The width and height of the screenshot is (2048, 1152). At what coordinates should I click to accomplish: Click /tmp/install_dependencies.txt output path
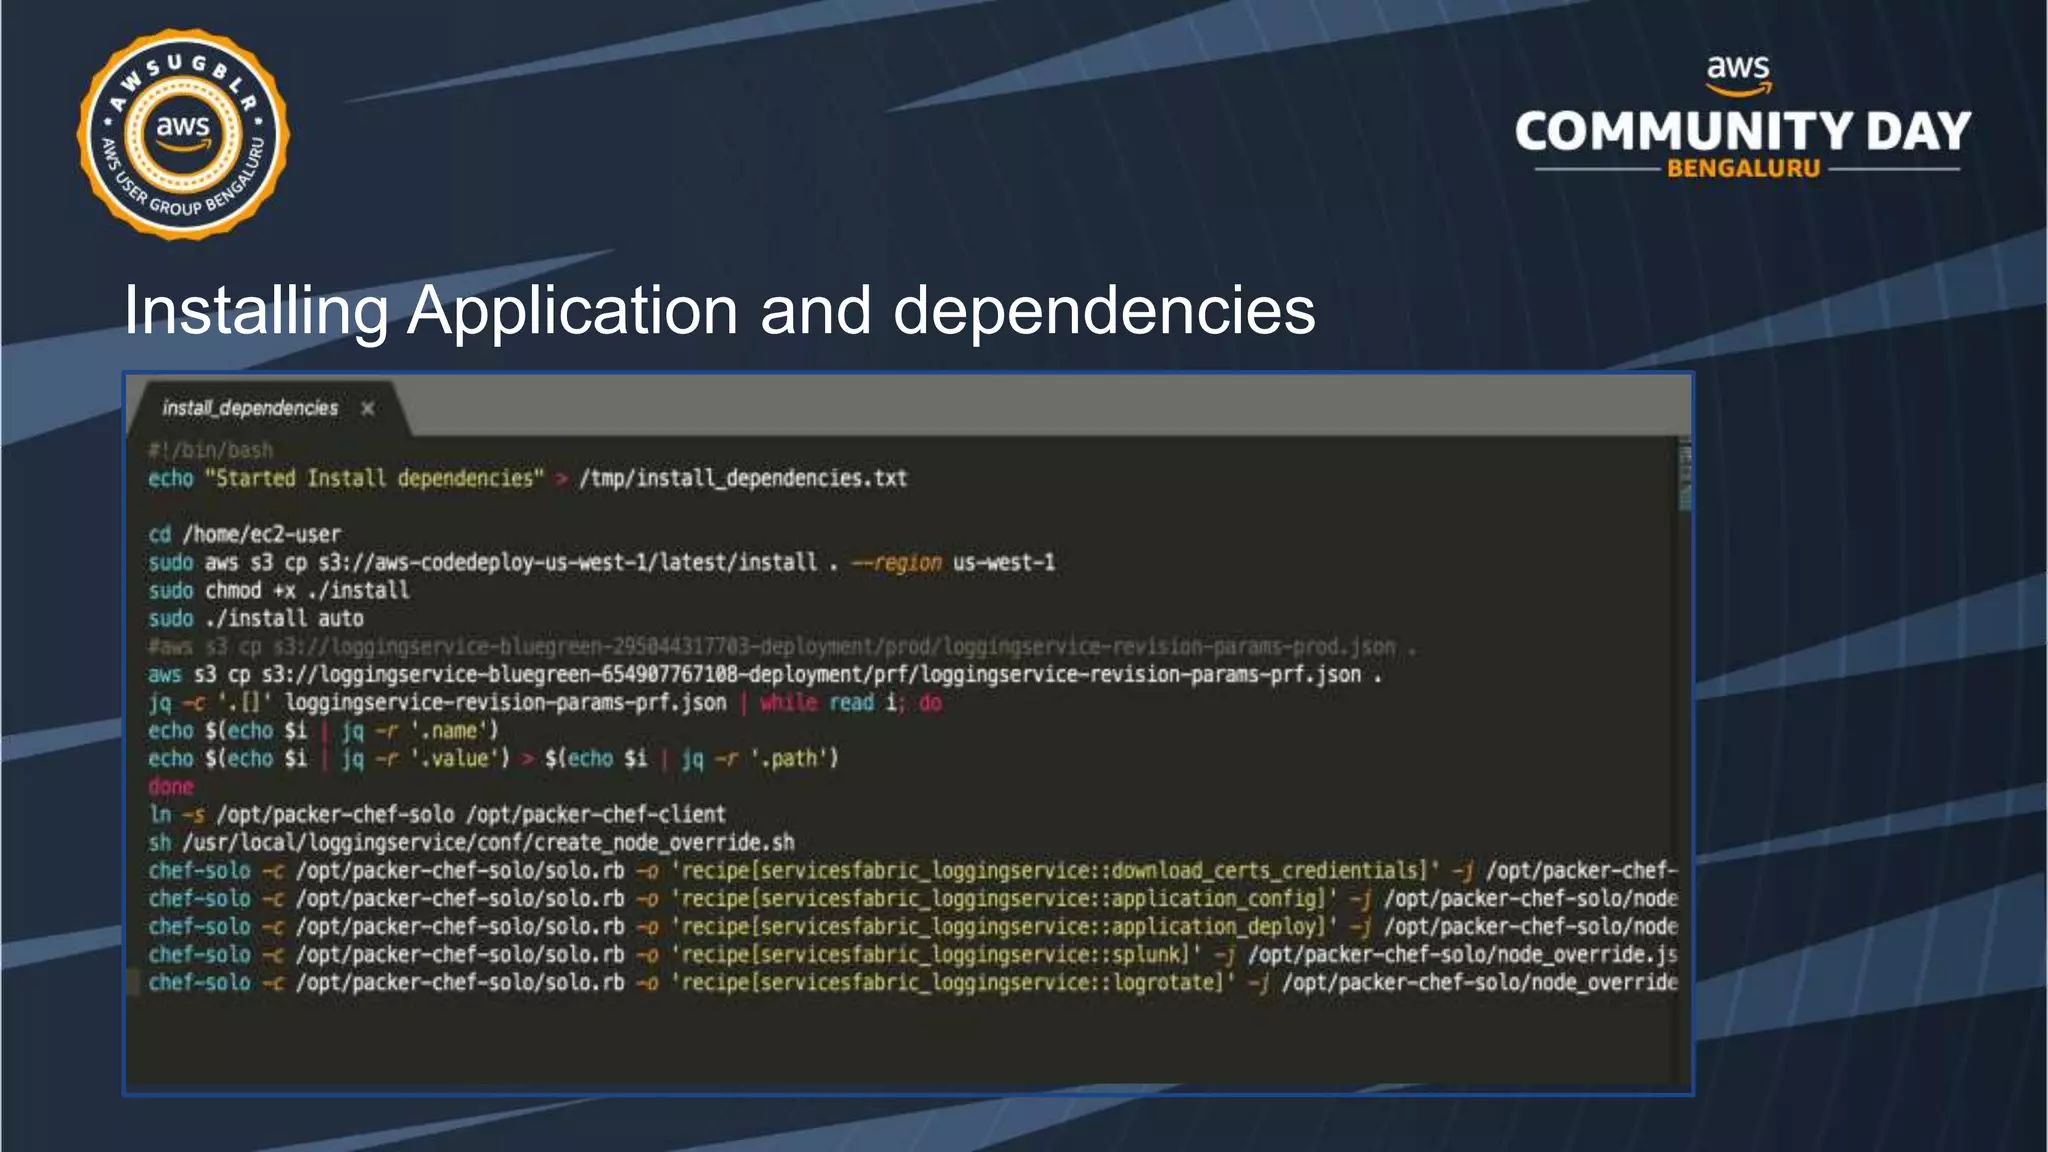[x=743, y=478]
